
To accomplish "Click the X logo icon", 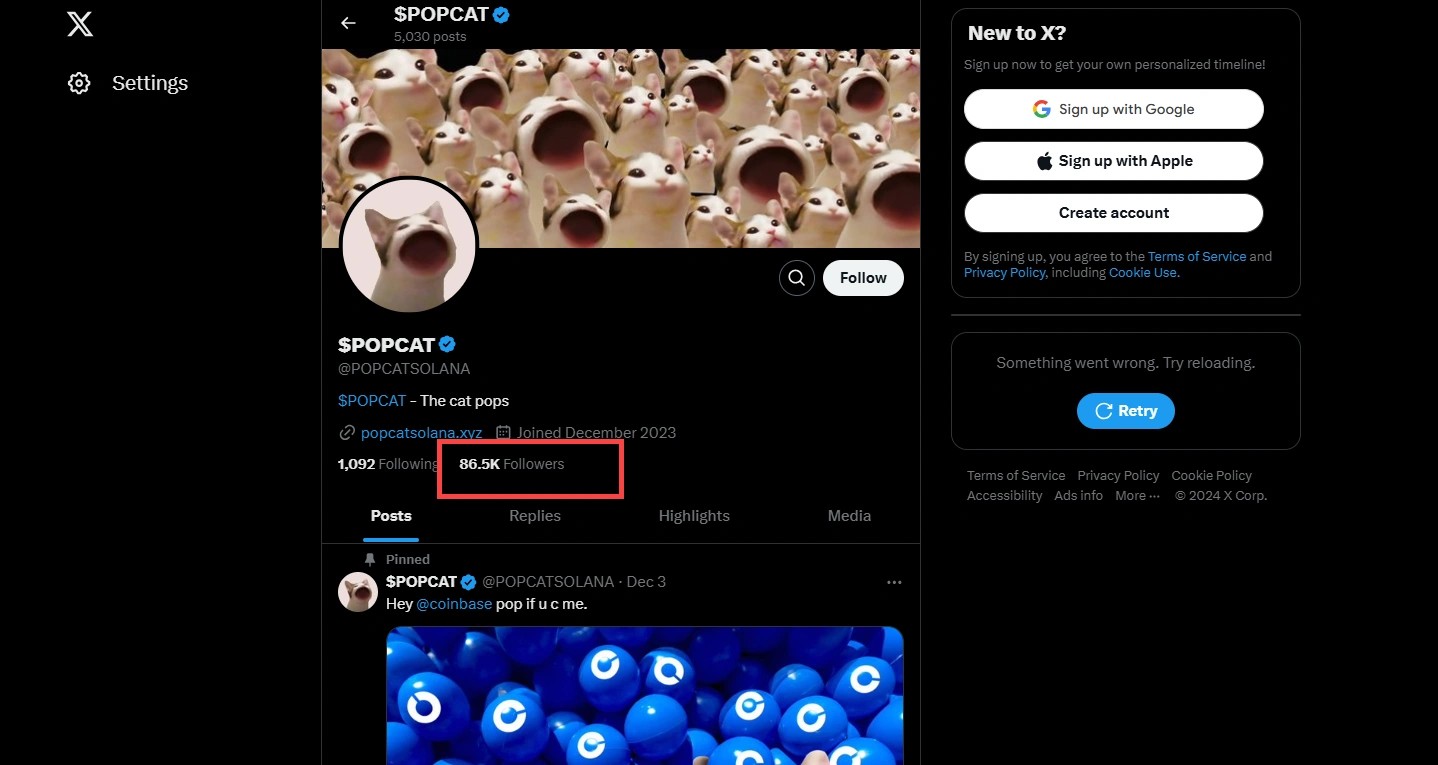I will [80, 24].
